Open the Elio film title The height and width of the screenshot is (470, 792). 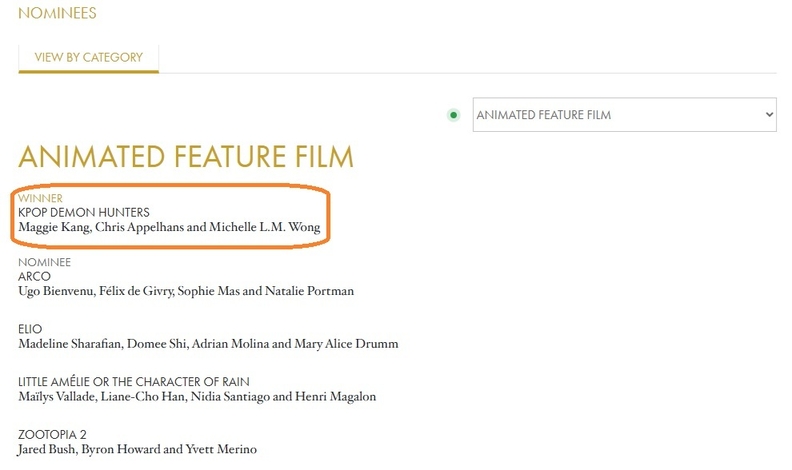(x=32, y=328)
